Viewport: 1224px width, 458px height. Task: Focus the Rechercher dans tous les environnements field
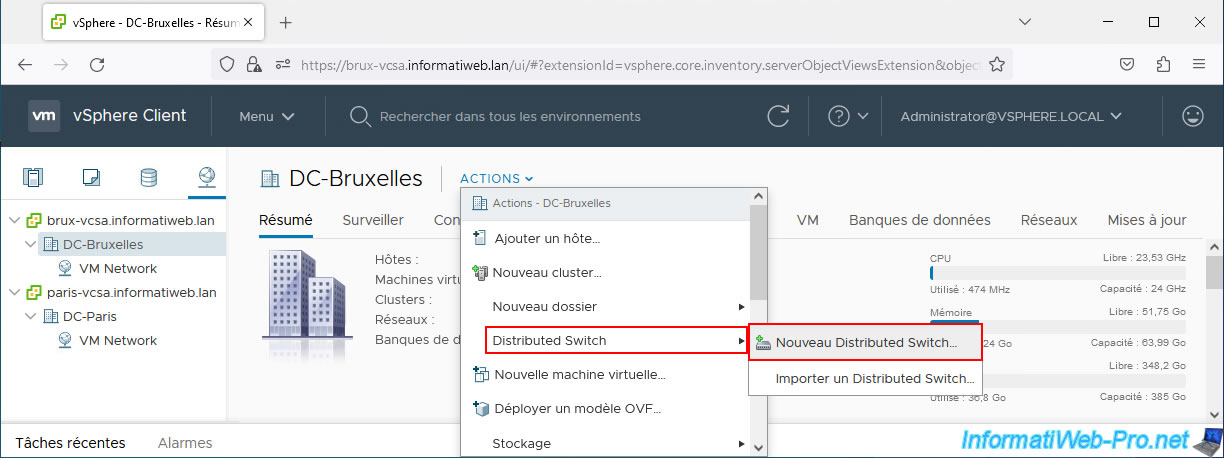click(510, 116)
